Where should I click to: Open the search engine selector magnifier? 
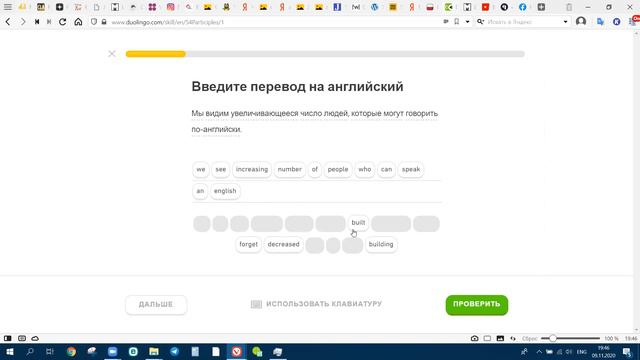(x=480, y=22)
